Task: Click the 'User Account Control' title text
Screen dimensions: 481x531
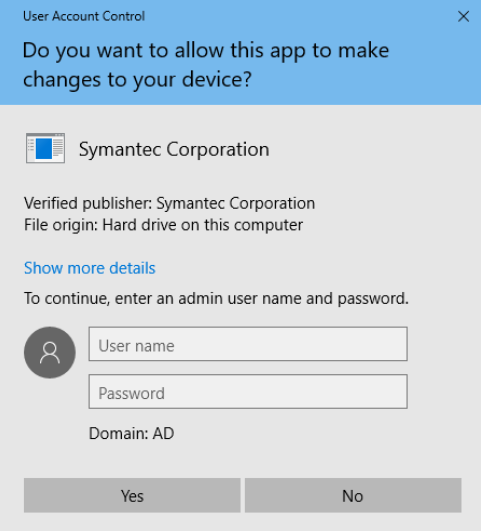Action: click(84, 16)
